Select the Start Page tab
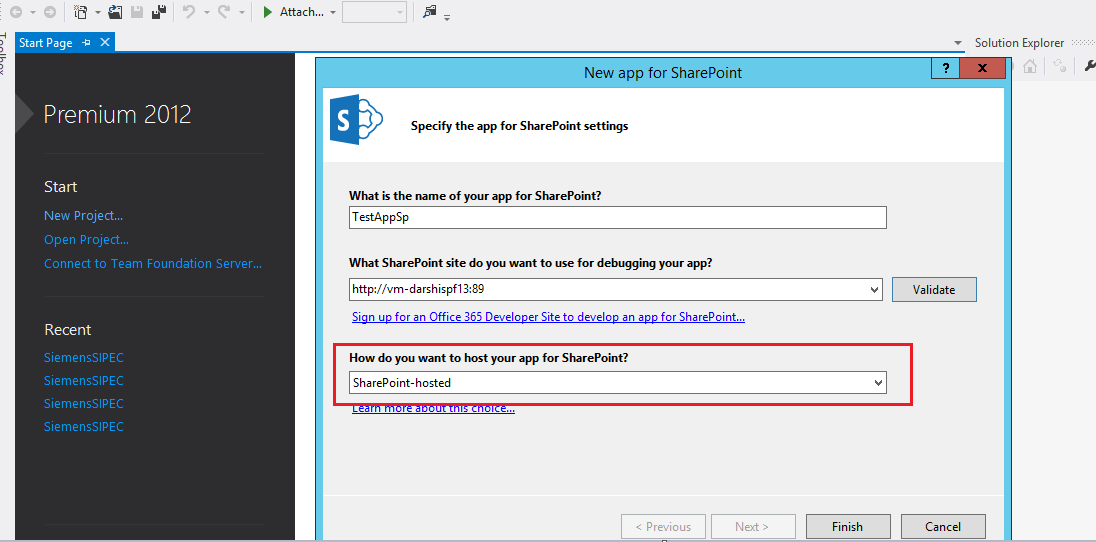The width and height of the screenshot is (1096, 542). (x=46, y=43)
